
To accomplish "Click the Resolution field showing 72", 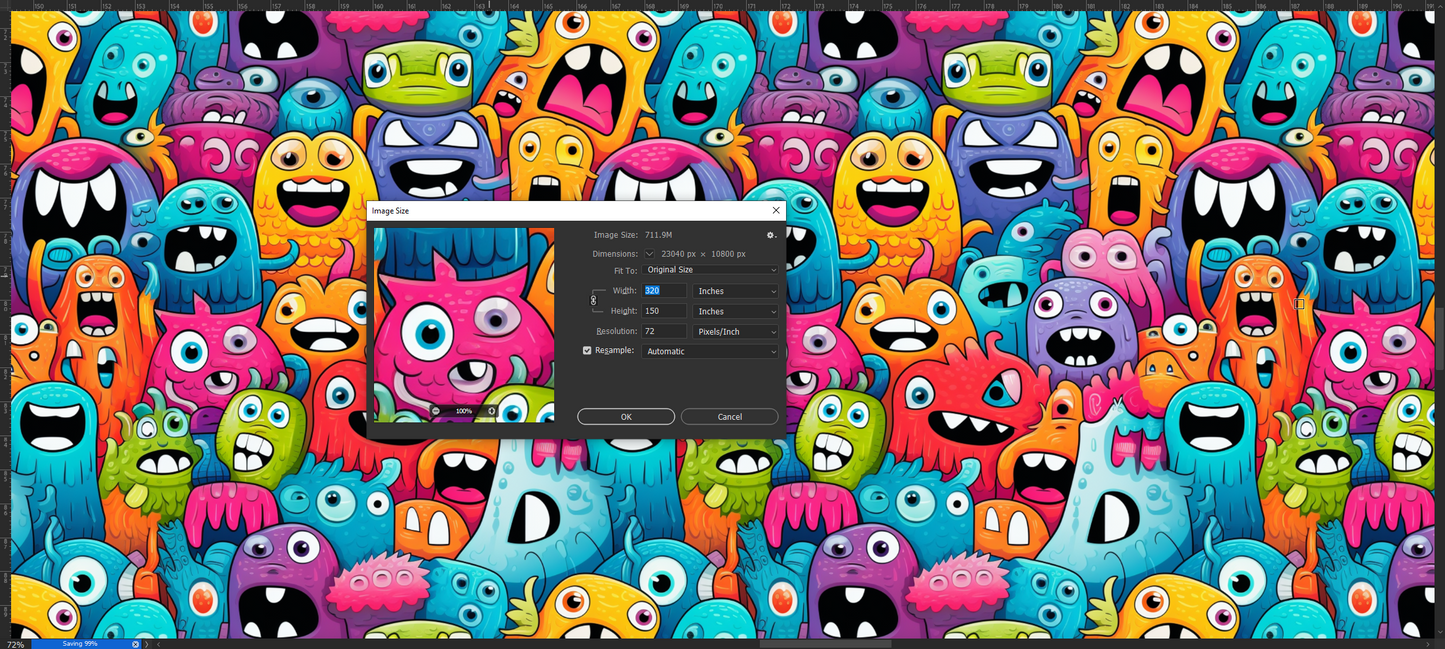I will pos(662,331).
